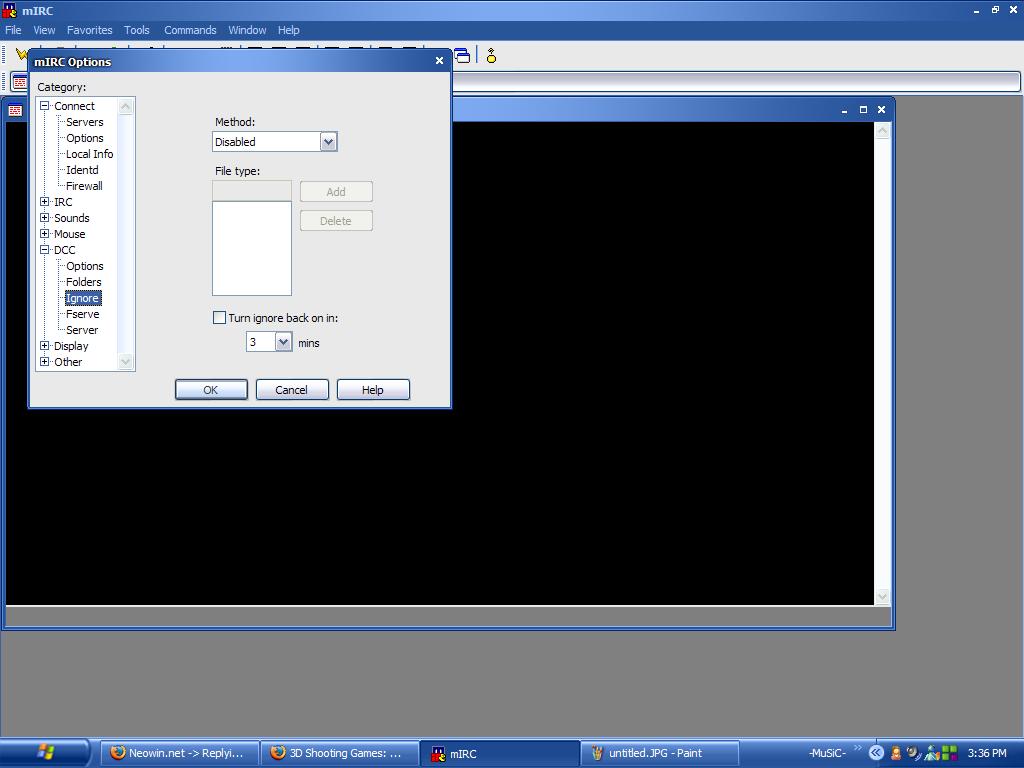Expand the IRC category tree node

44,201
